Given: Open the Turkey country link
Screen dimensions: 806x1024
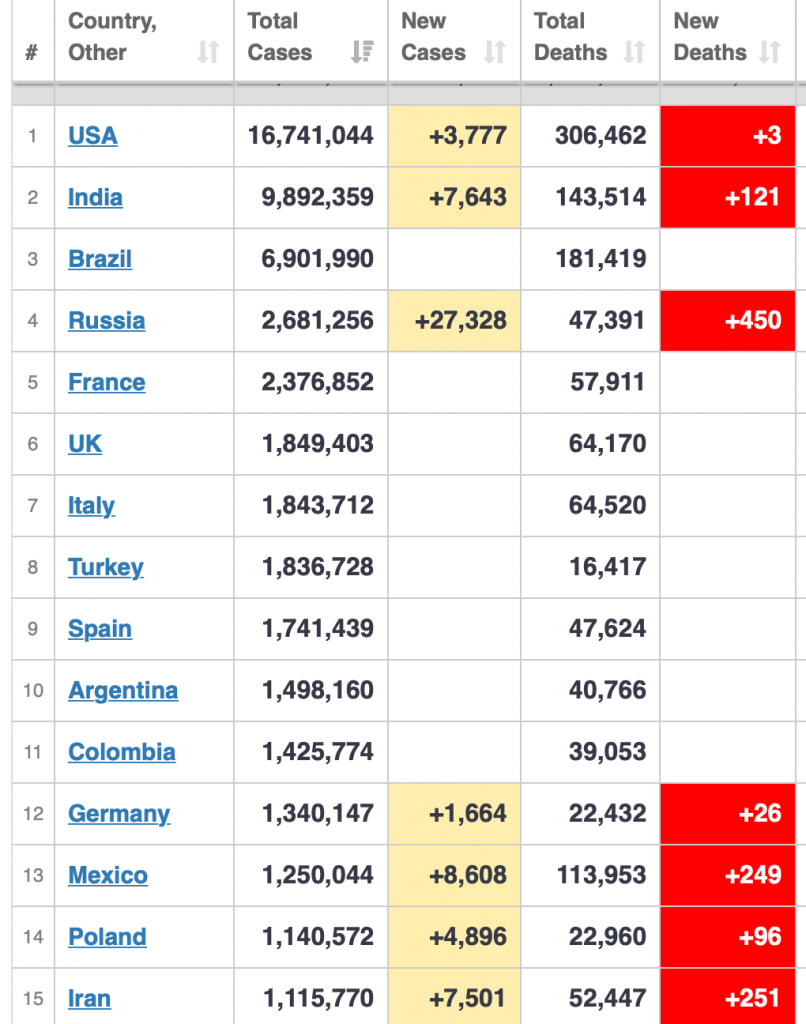Looking at the screenshot, I should [106, 567].
